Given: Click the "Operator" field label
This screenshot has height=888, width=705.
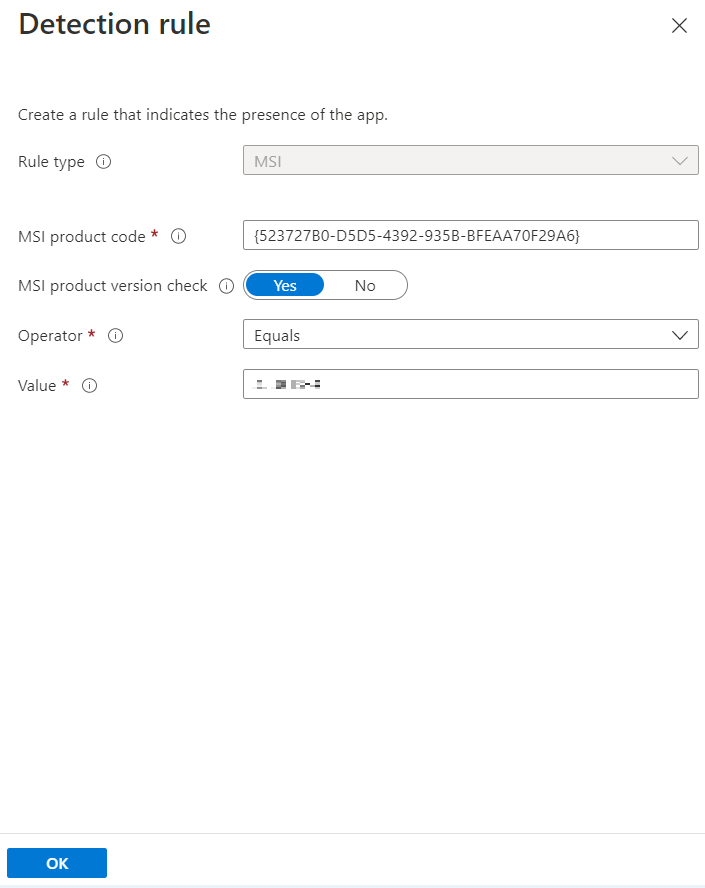Looking at the screenshot, I should tap(50, 336).
